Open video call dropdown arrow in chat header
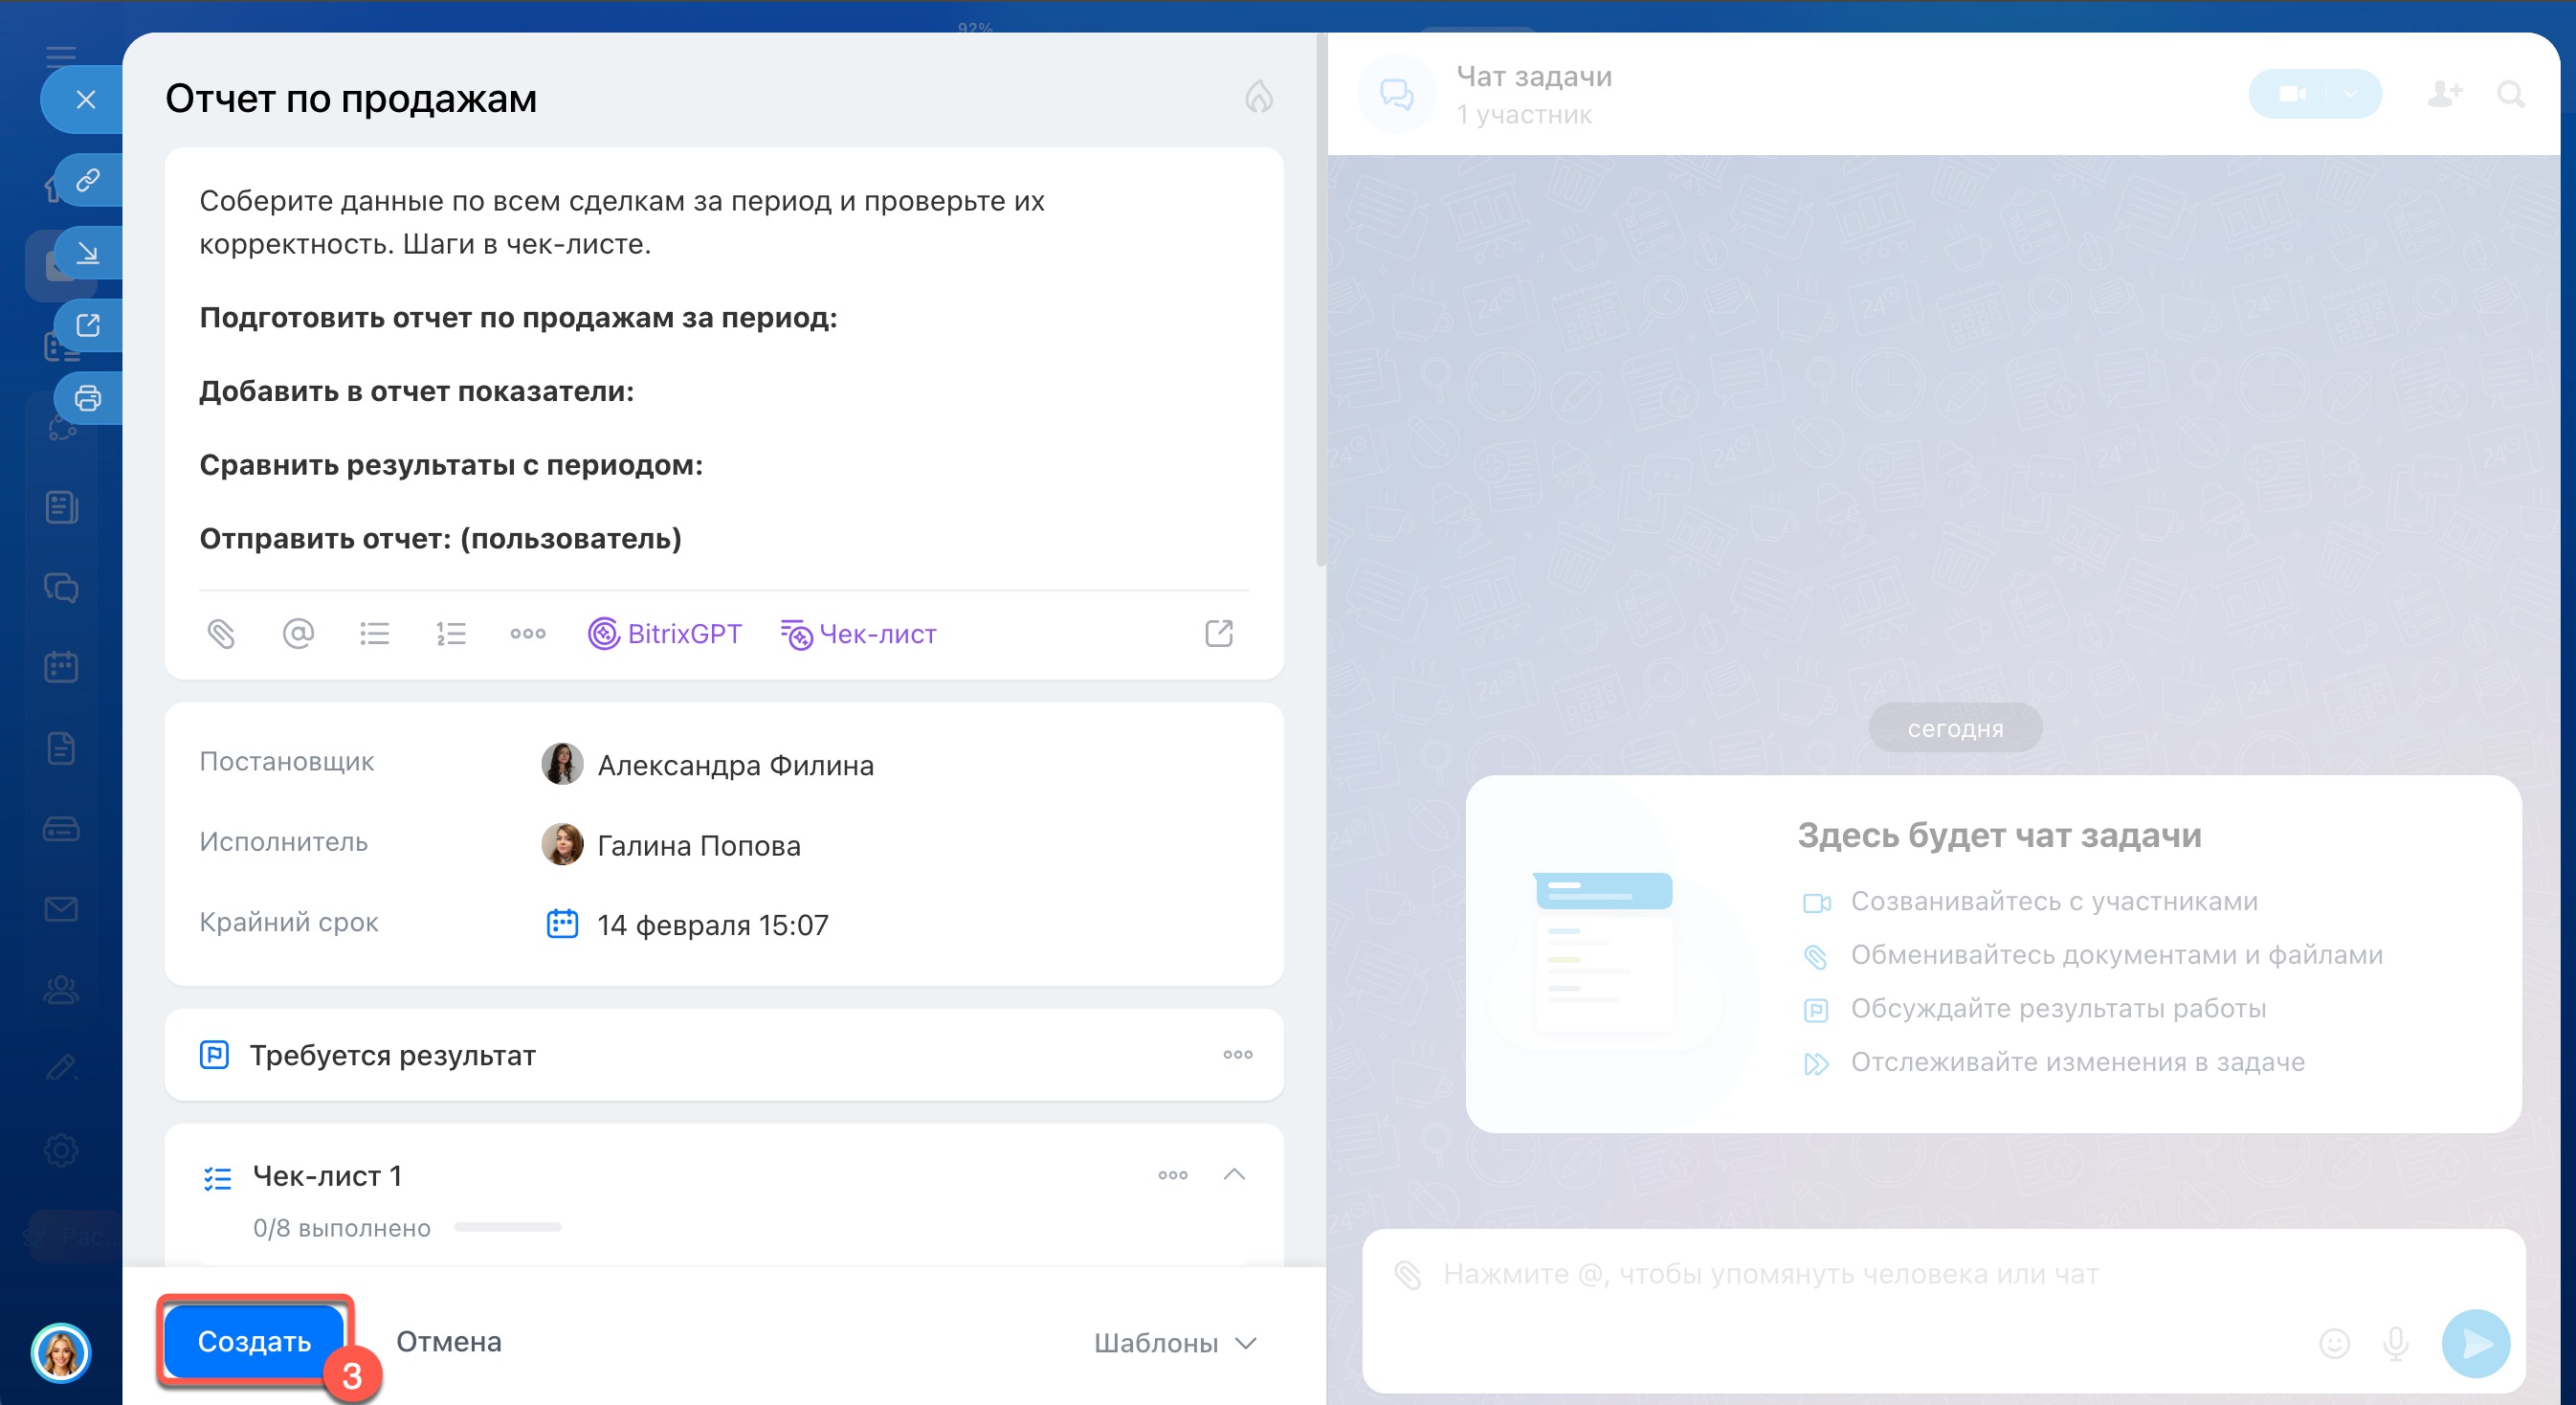The height and width of the screenshot is (1405, 2576). tap(2351, 94)
